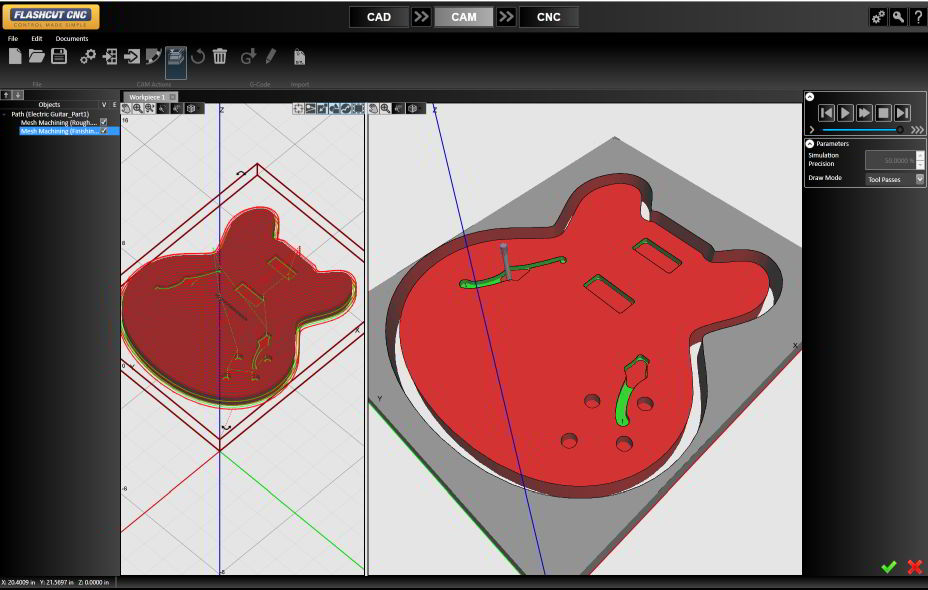
Task: Stop the simulation
Action: coord(883,112)
